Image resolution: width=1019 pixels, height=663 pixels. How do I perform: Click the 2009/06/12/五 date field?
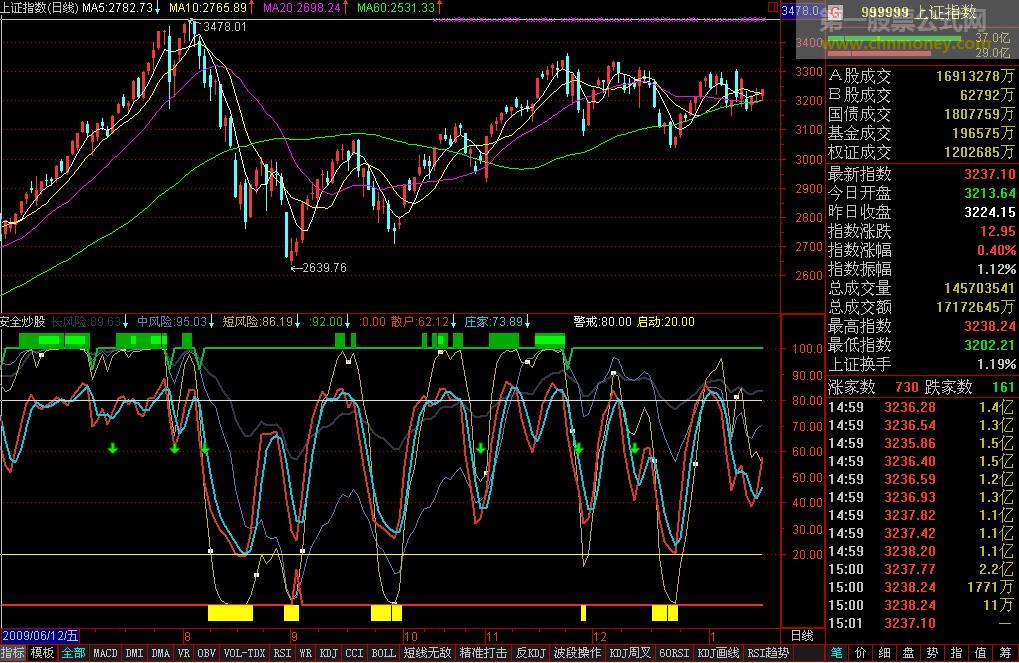(x=40, y=636)
